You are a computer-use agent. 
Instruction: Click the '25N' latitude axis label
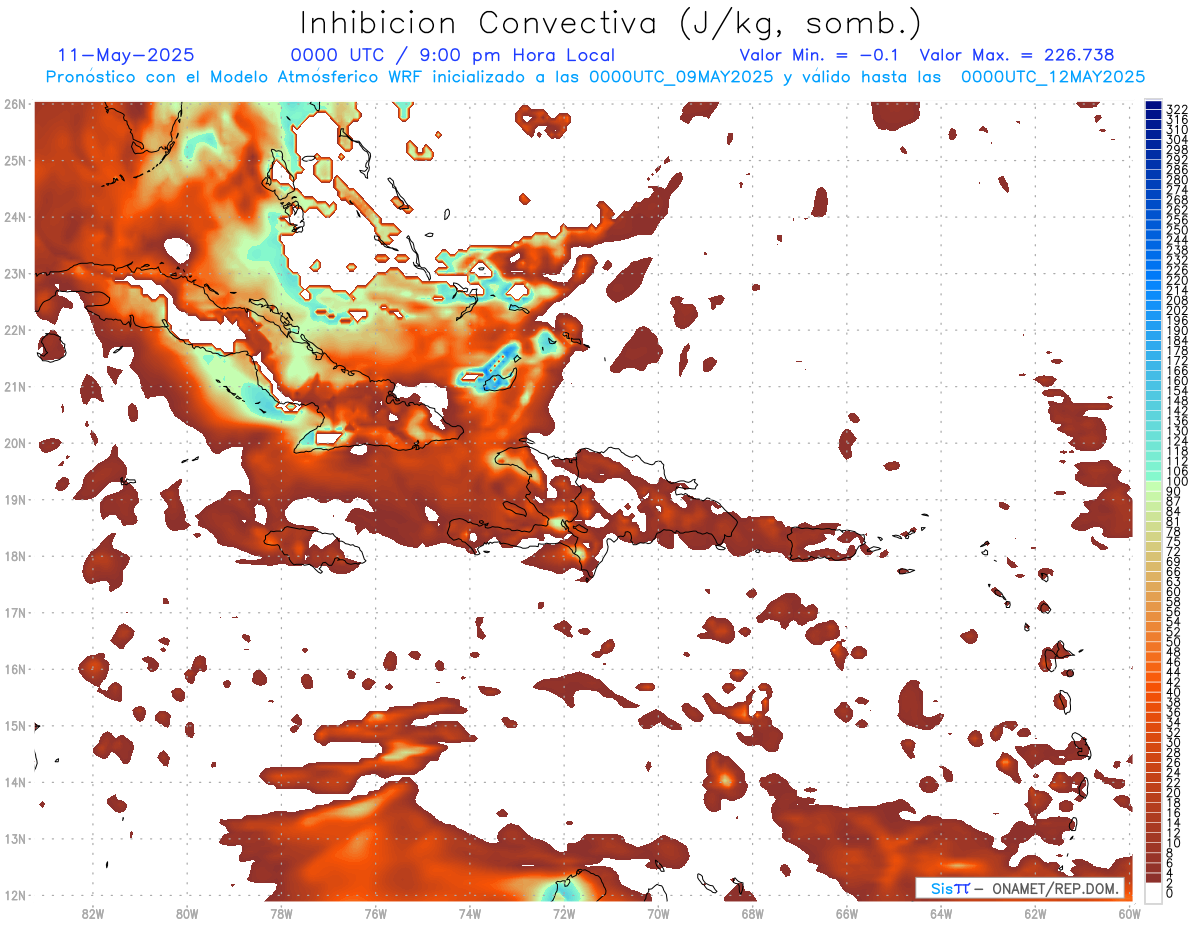pos(14,160)
